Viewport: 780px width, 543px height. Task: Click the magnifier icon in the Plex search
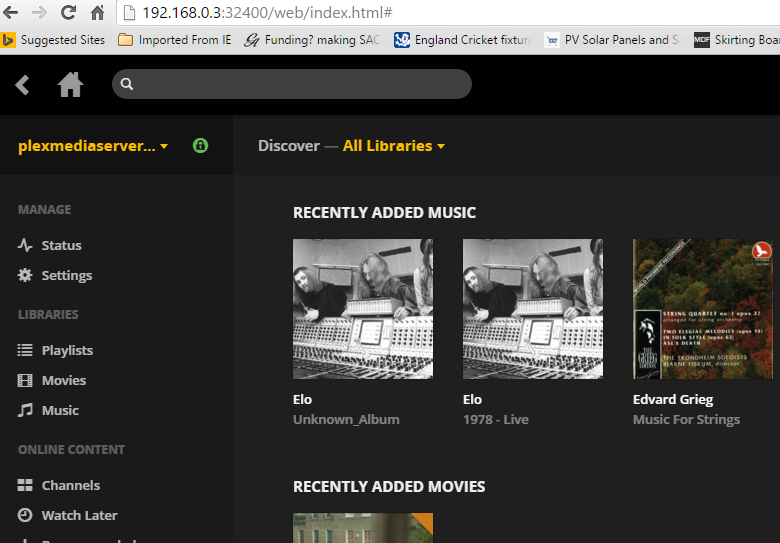coord(127,84)
